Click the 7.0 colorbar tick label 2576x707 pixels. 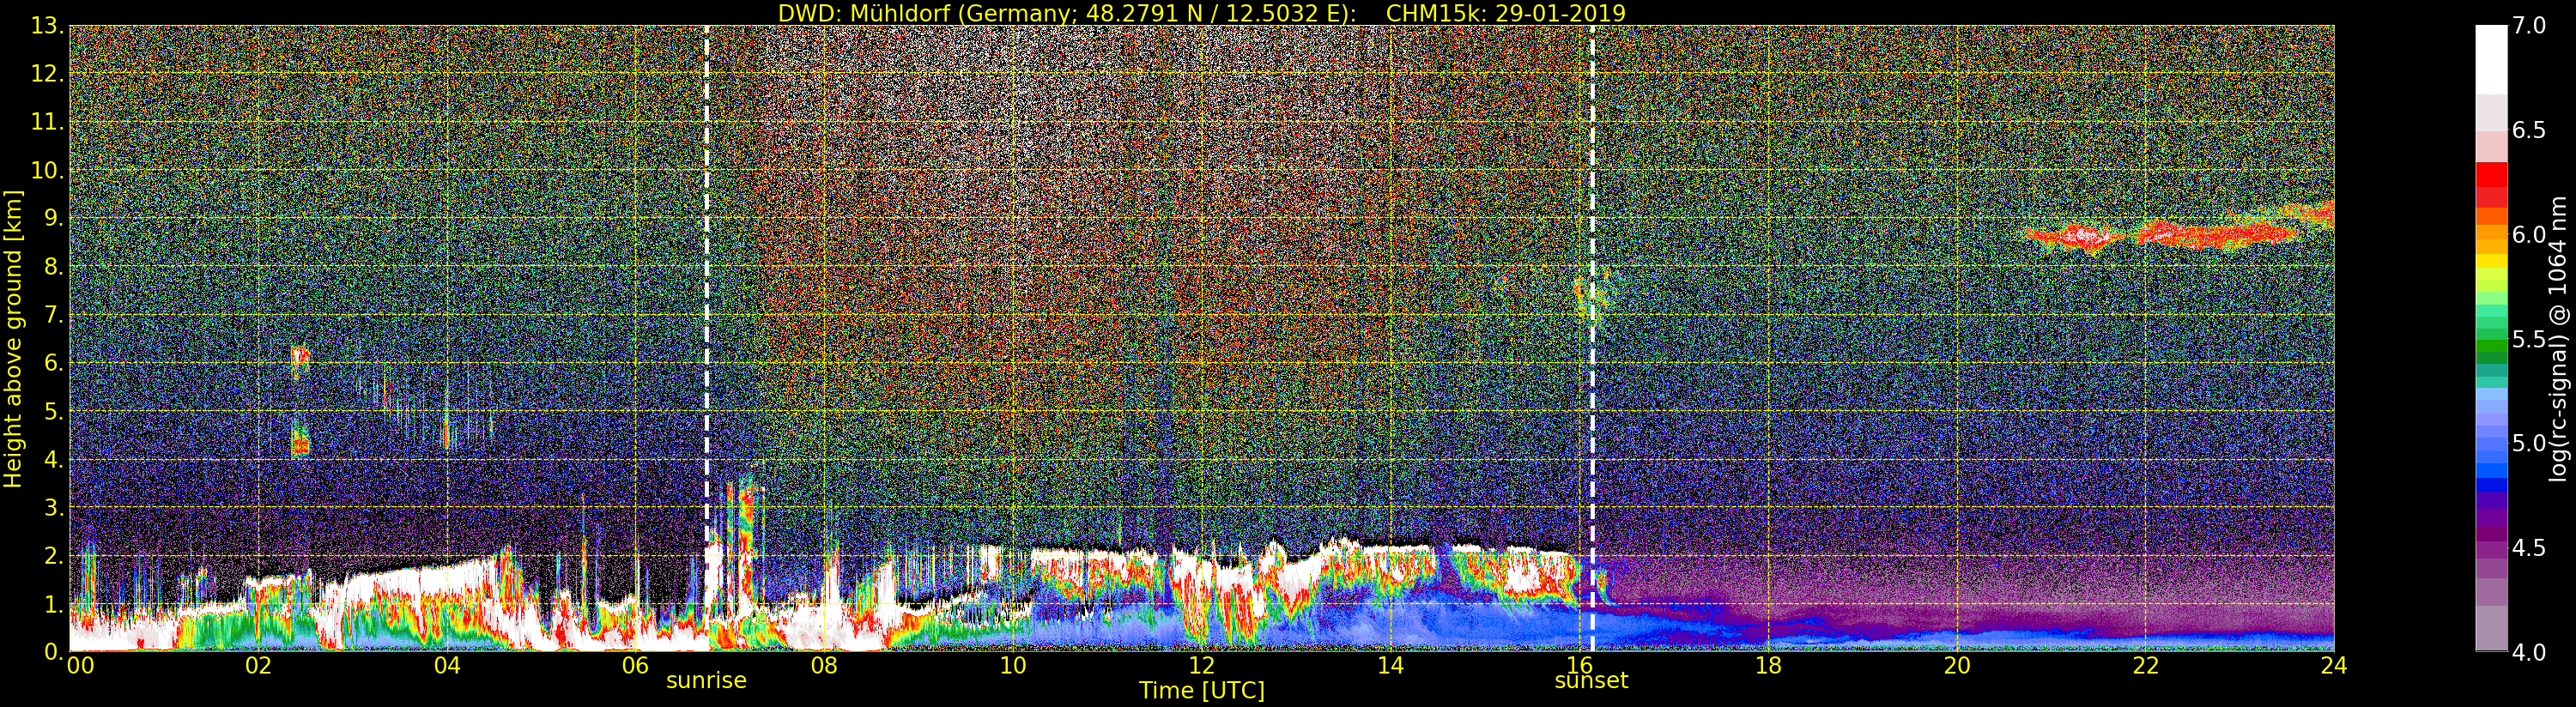pos(2529,26)
